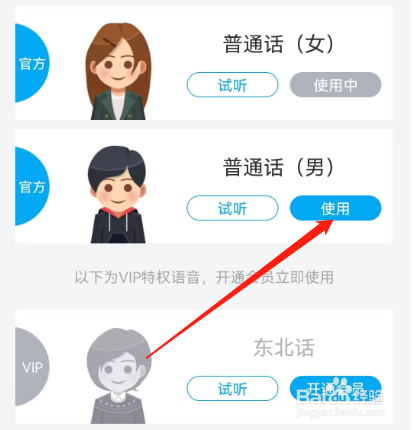Screen dimensions: 413x430
Task: Click the VIP特权语音 notice text
Action: point(204,277)
